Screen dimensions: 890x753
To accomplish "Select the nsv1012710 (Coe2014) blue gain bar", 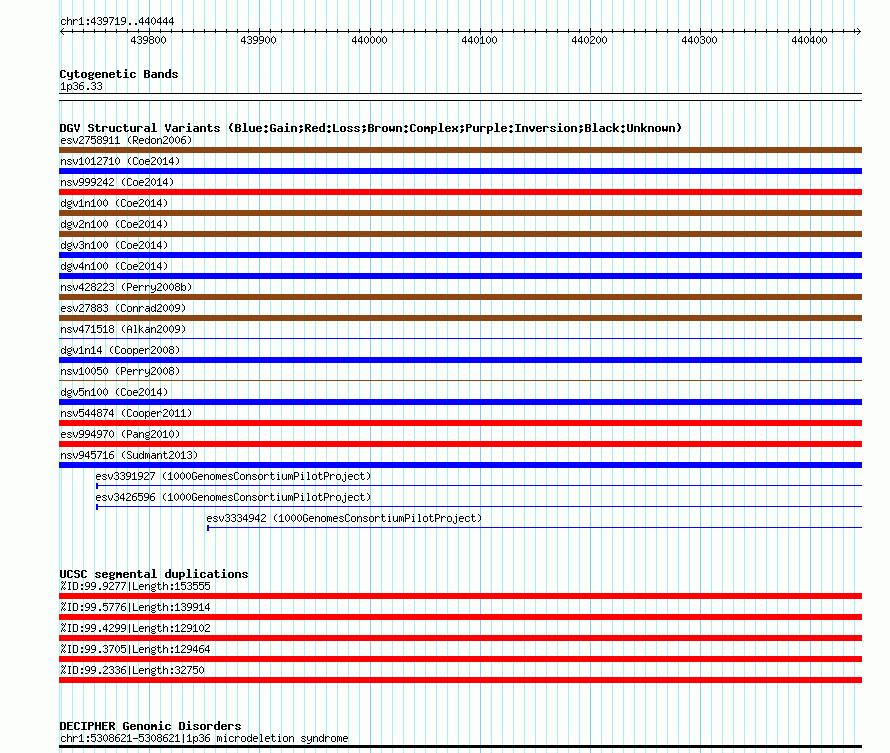I will click(x=460, y=171).
